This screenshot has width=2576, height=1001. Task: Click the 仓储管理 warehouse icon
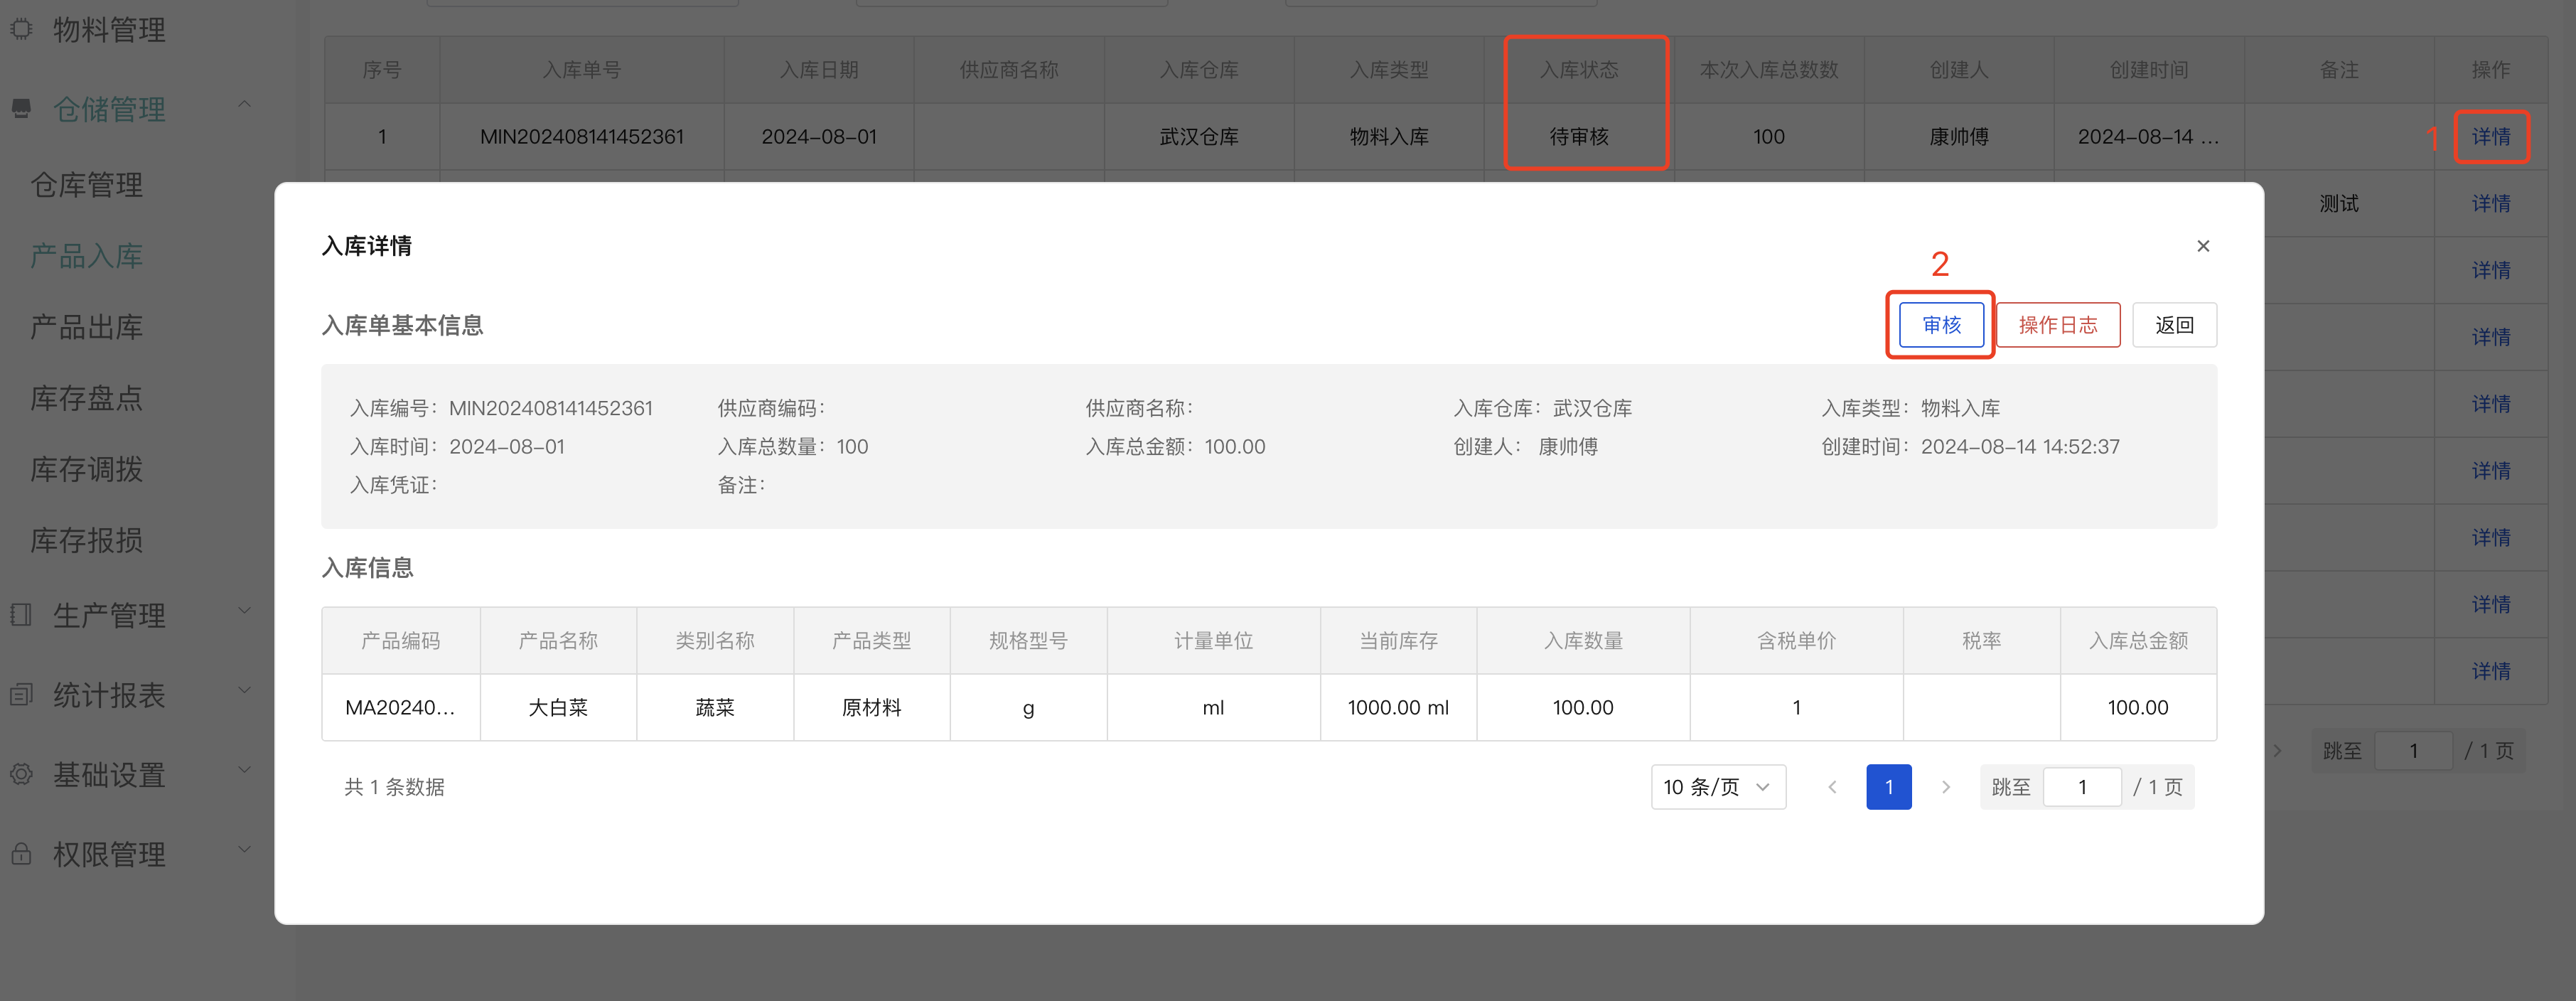click(x=22, y=108)
